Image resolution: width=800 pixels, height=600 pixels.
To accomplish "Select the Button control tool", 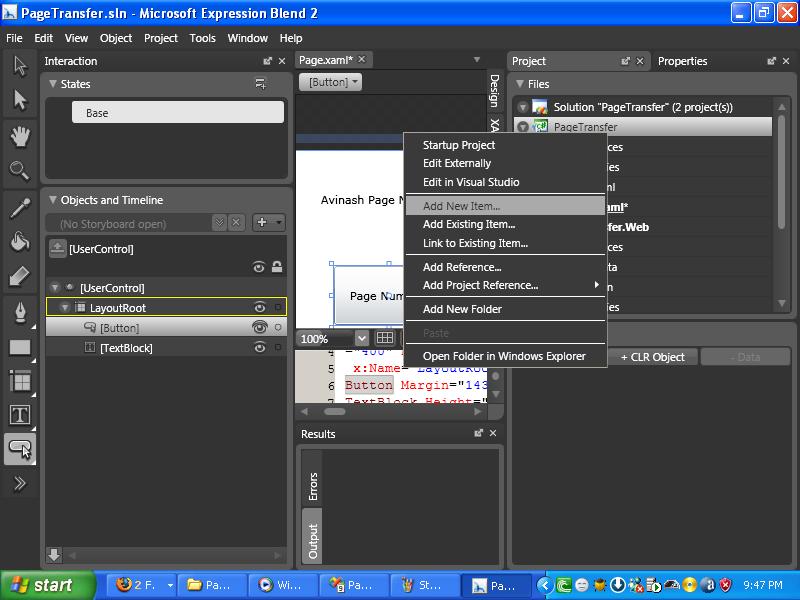I will click(x=20, y=449).
